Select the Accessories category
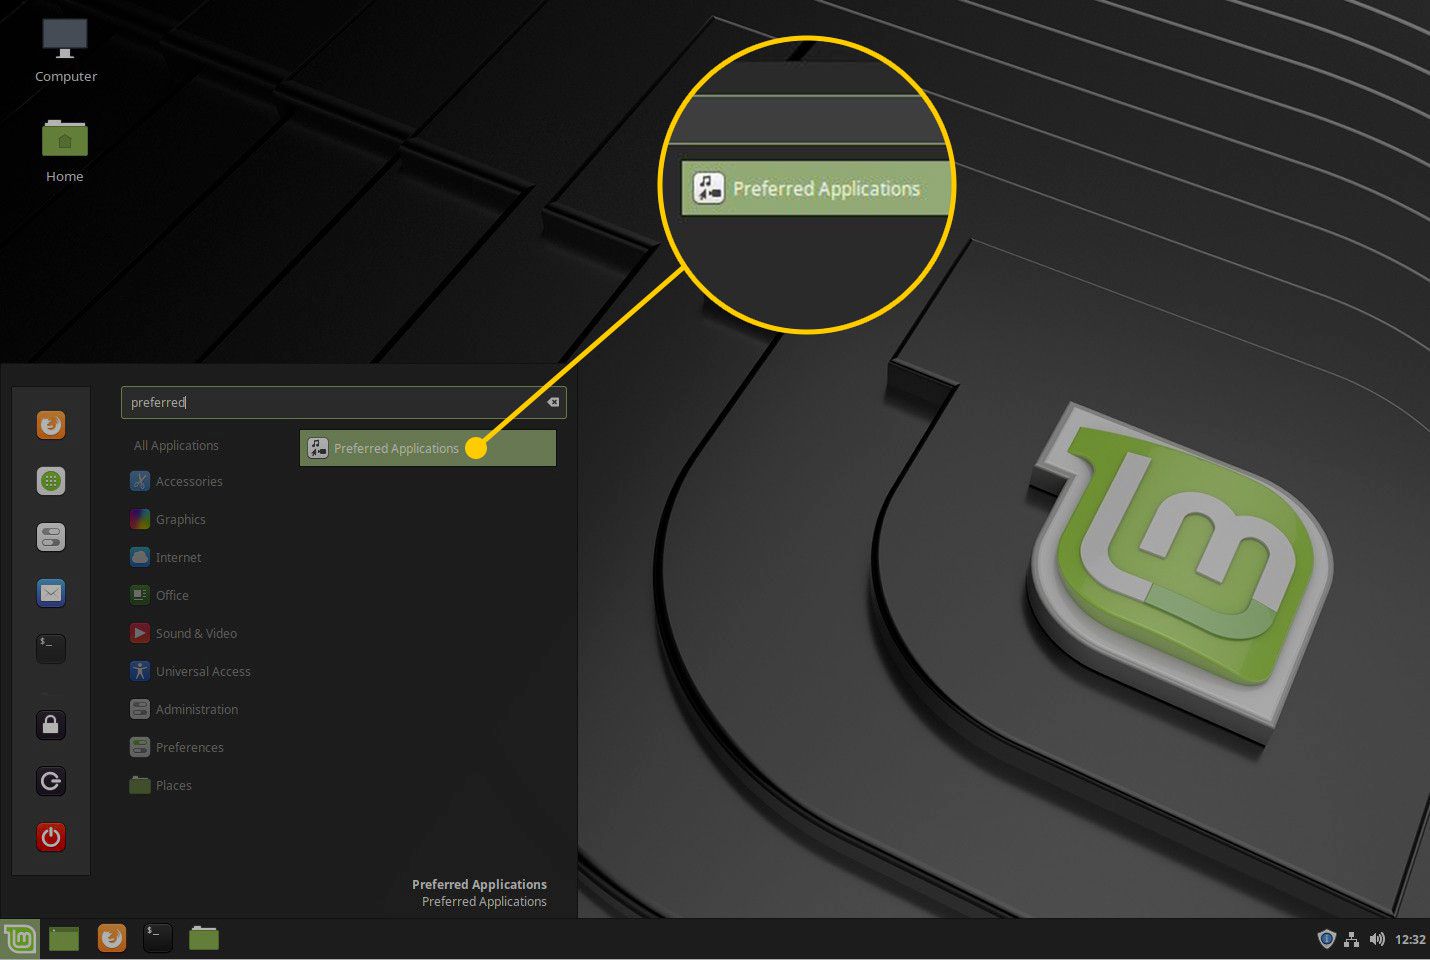Screen dimensions: 1430x960 pos(176,482)
